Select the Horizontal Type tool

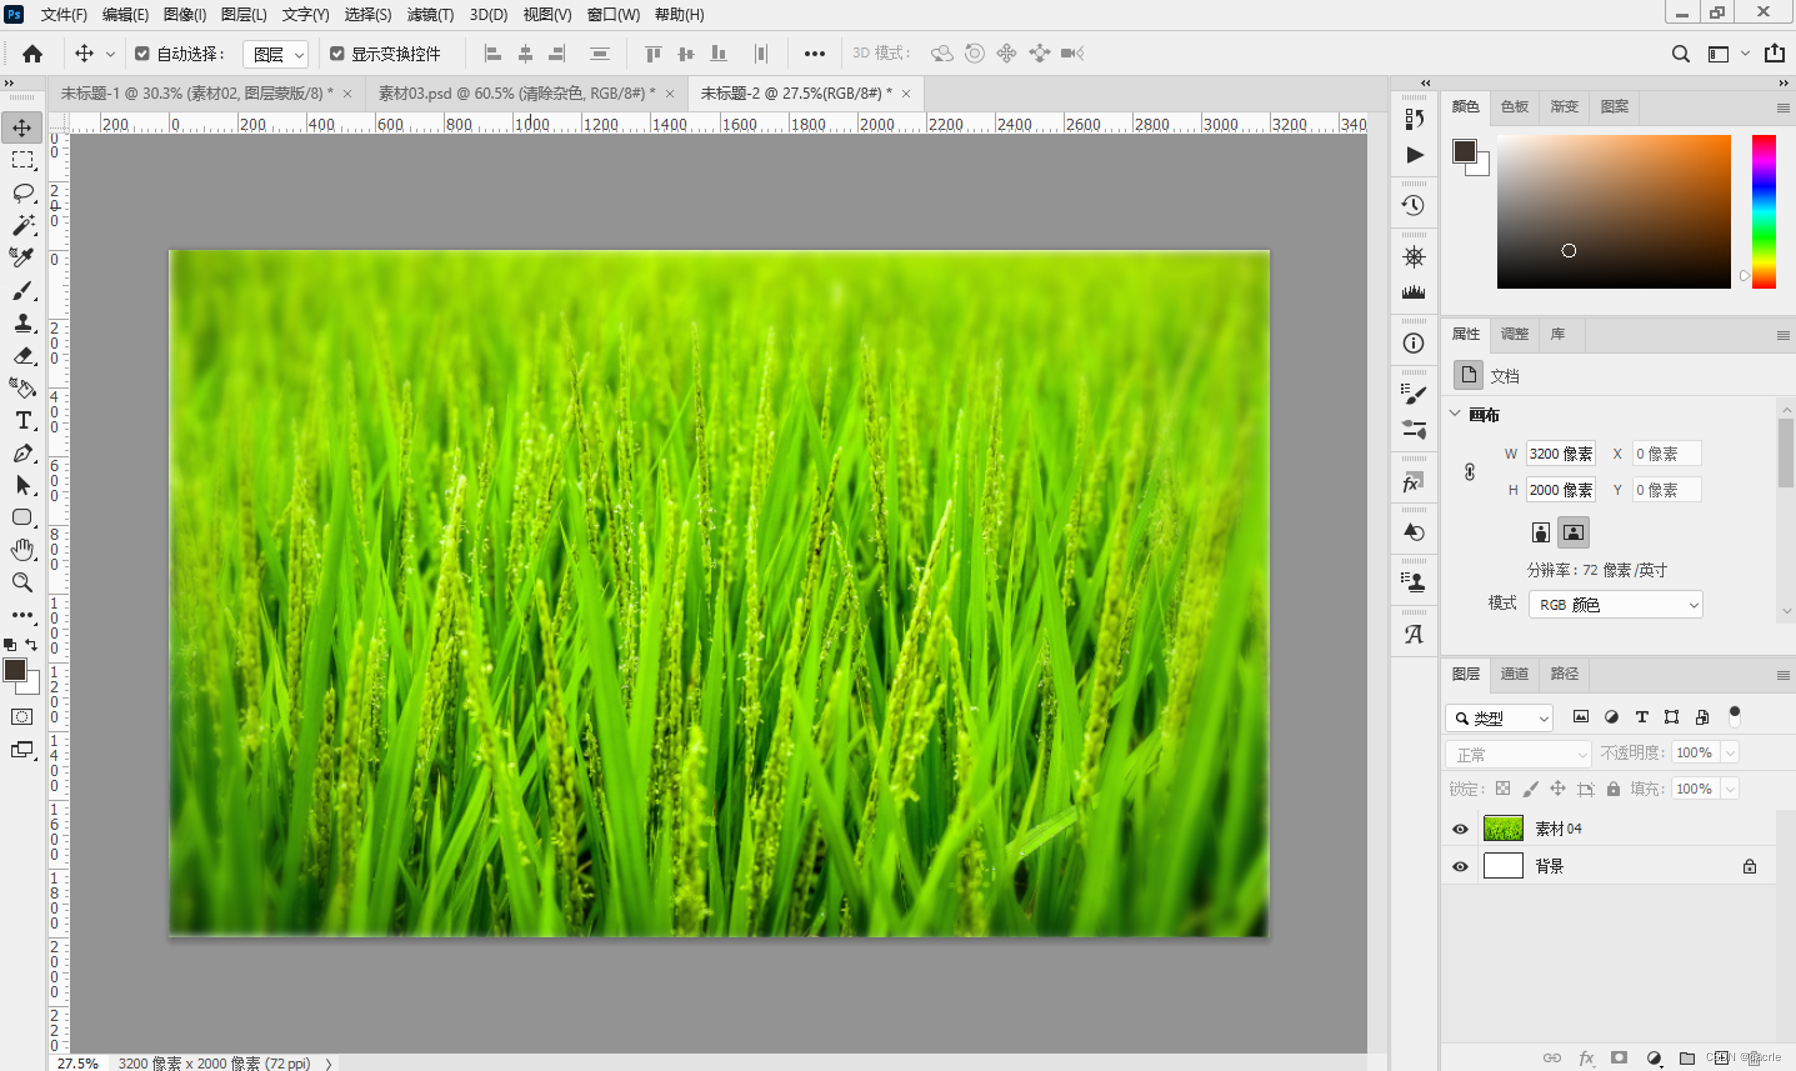[x=22, y=420]
